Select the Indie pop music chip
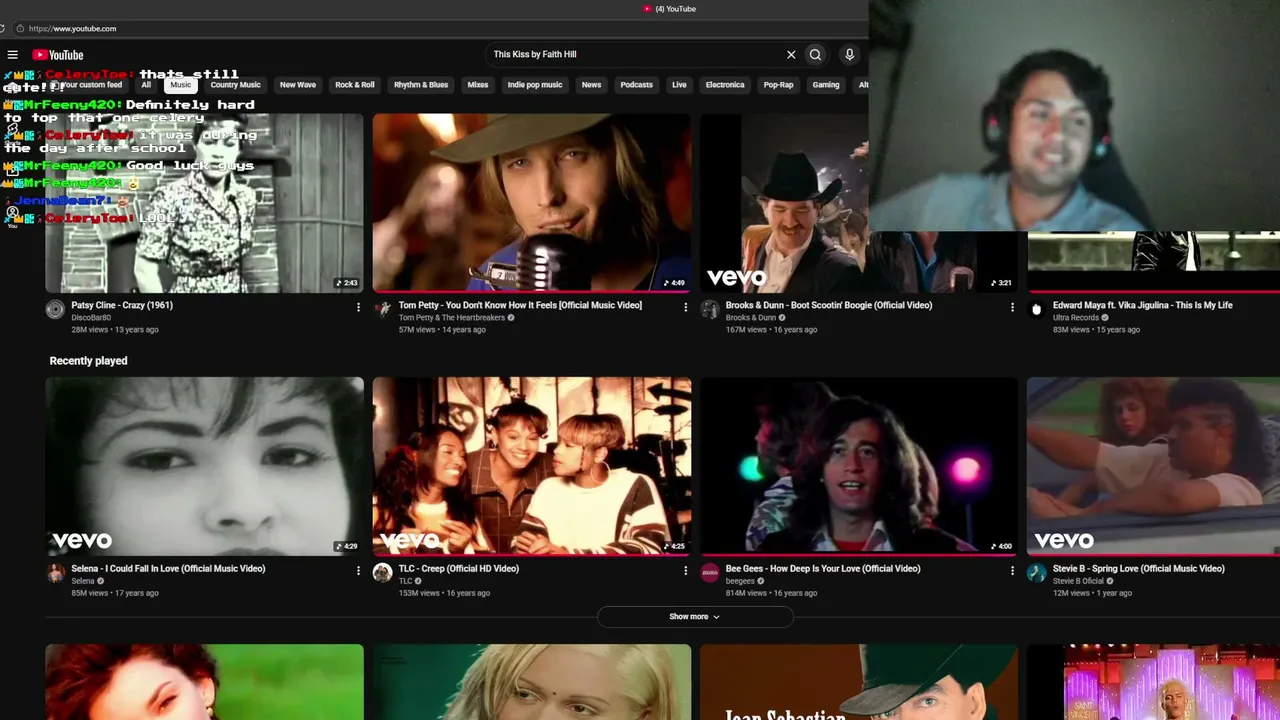The height and width of the screenshot is (720, 1280). point(535,85)
